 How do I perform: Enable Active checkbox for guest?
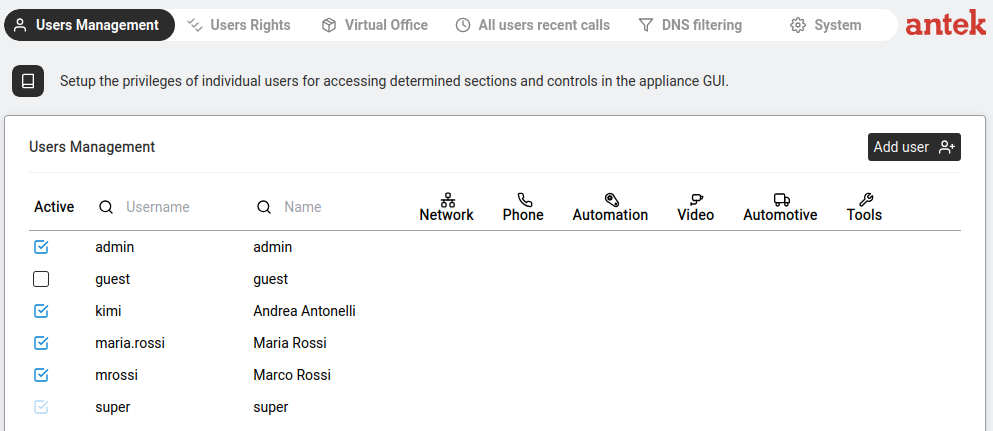tap(41, 279)
